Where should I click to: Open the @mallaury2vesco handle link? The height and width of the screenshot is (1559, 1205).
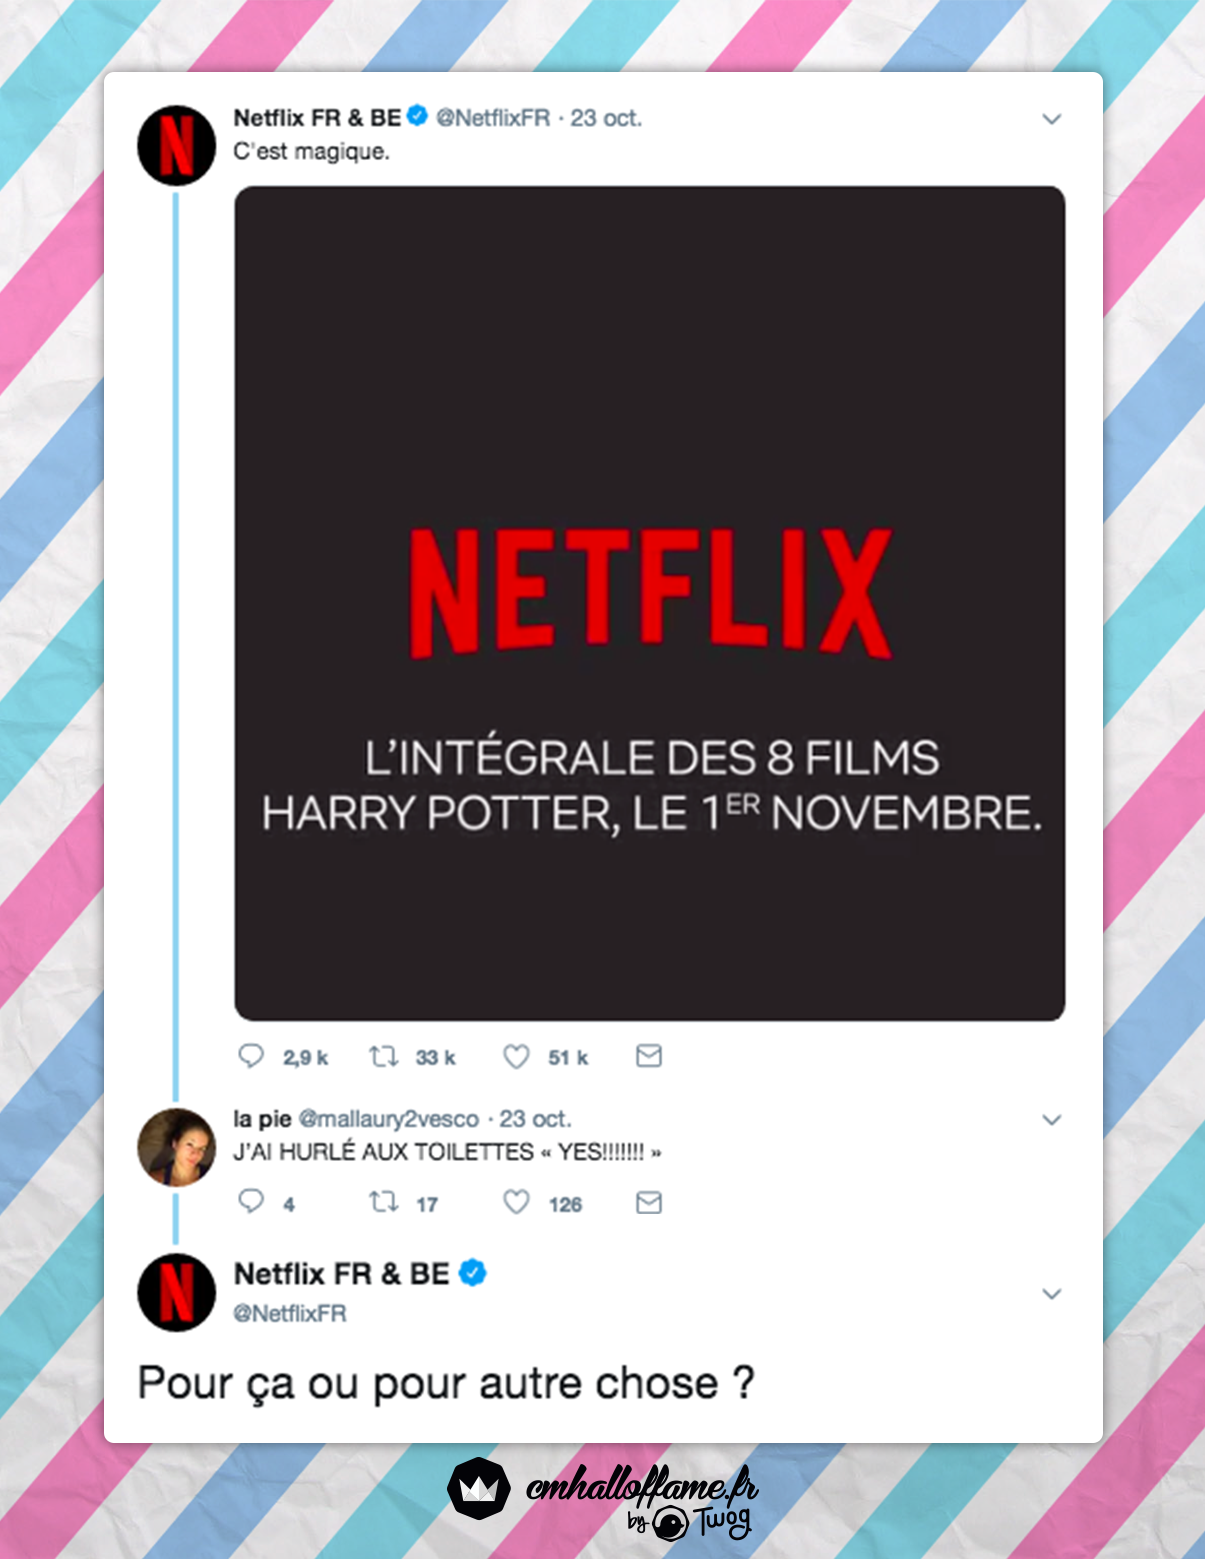(388, 1119)
